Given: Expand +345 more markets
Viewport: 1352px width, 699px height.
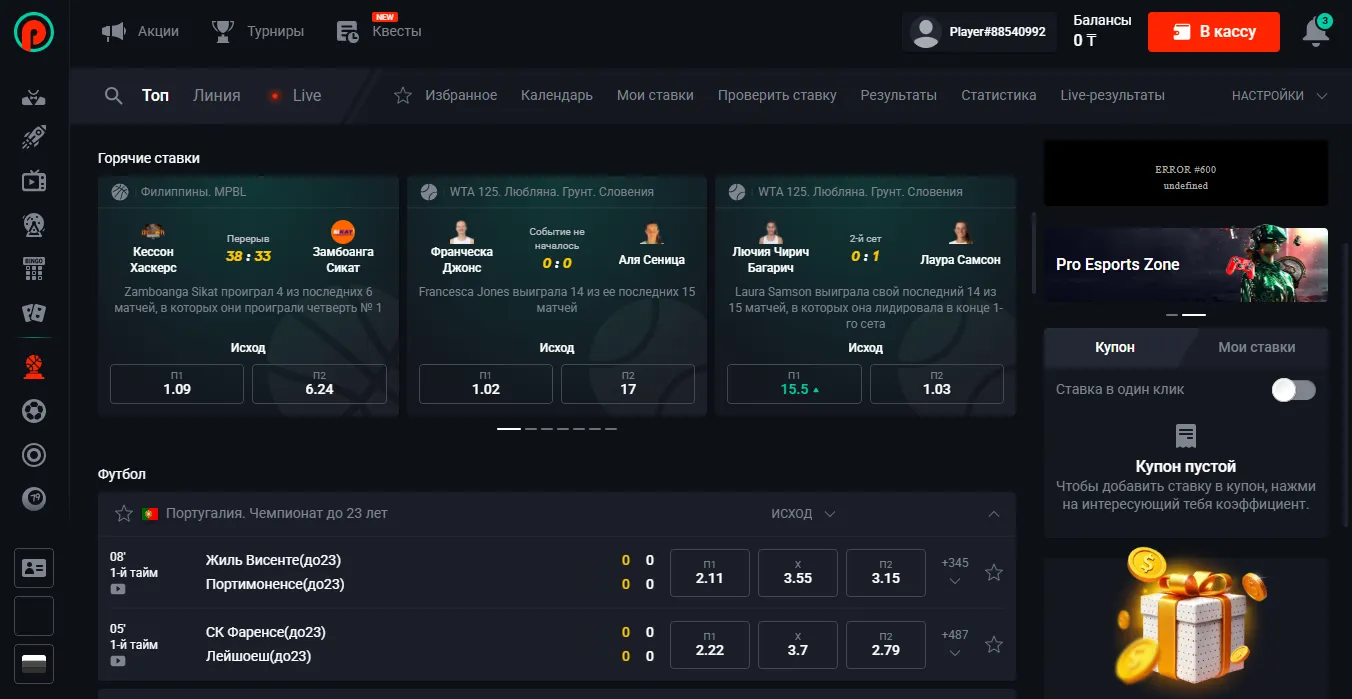Looking at the screenshot, I should [x=955, y=572].
